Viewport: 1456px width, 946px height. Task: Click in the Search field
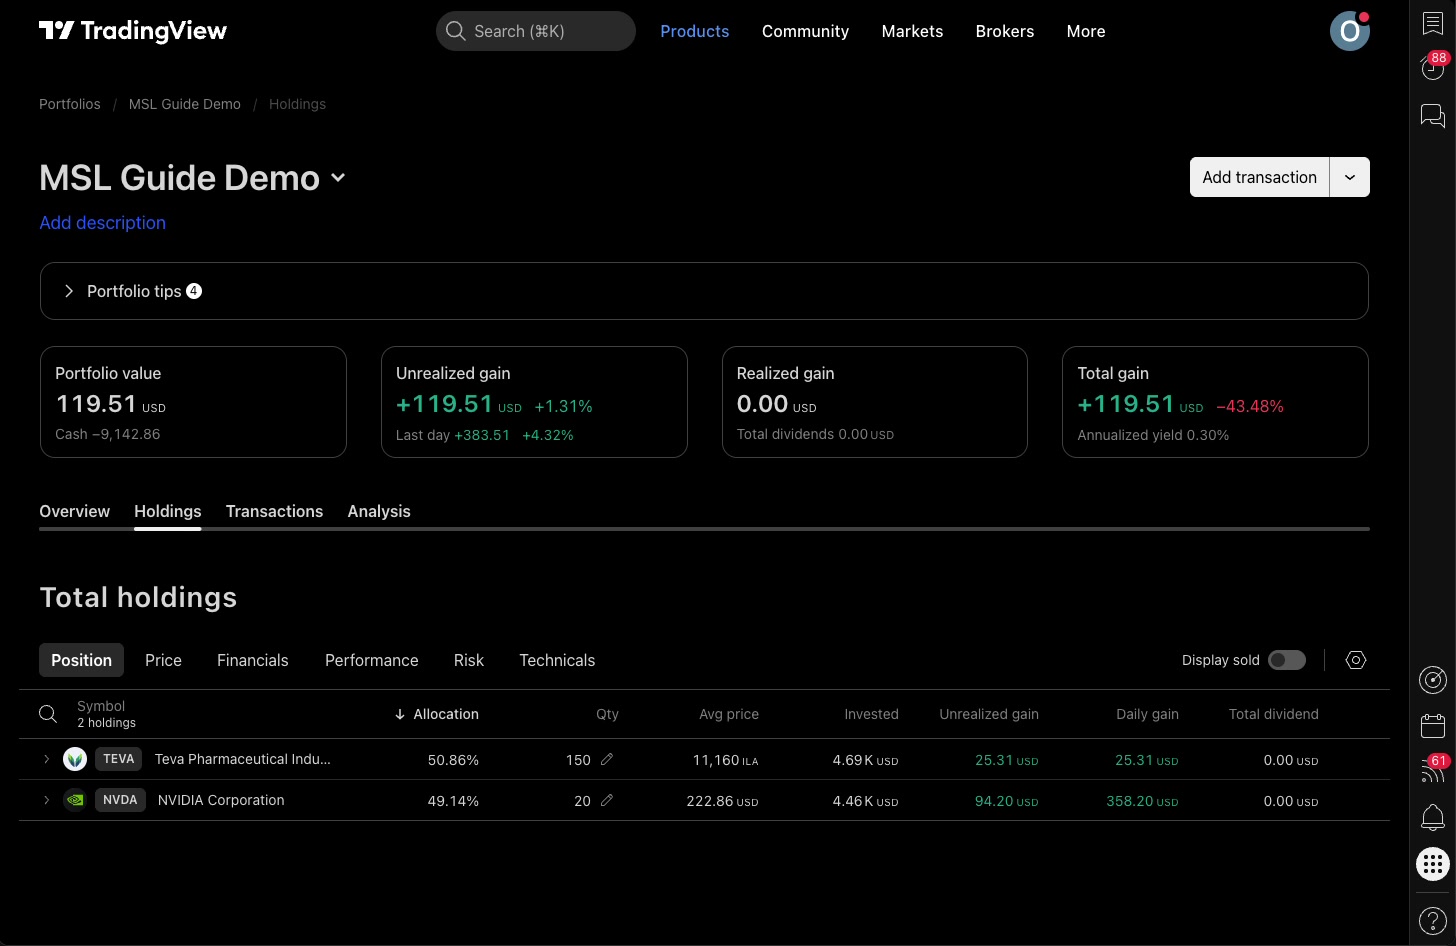tap(536, 31)
